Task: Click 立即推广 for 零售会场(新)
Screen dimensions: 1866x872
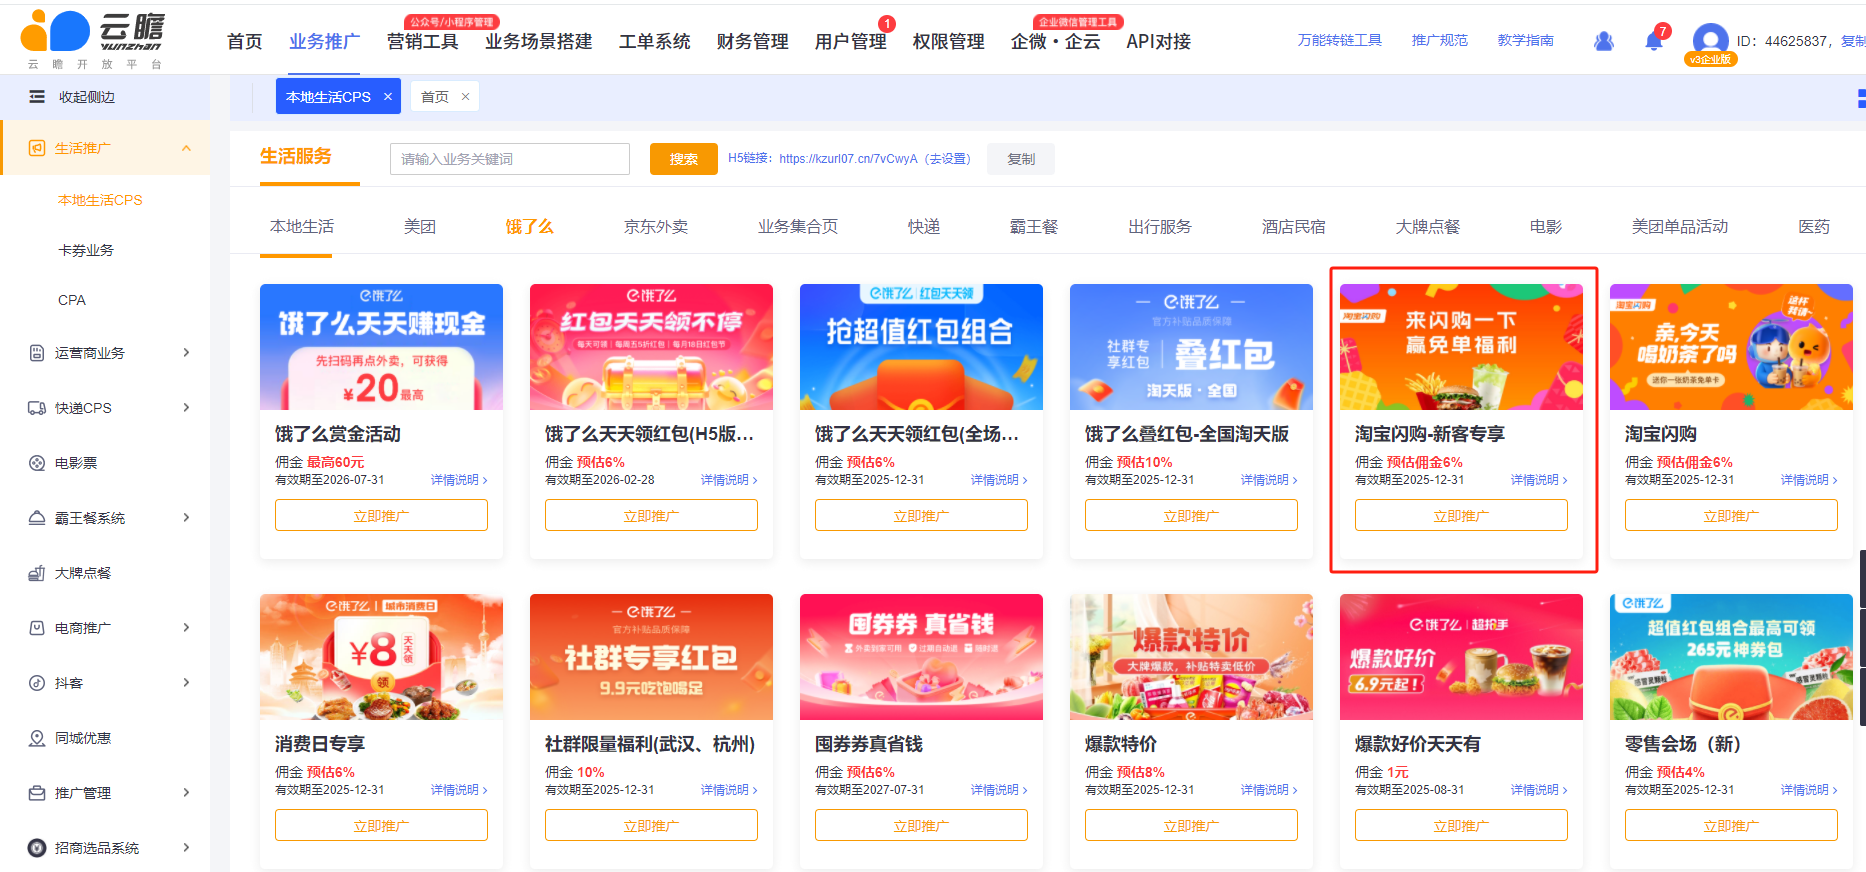Action: [x=1731, y=826]
